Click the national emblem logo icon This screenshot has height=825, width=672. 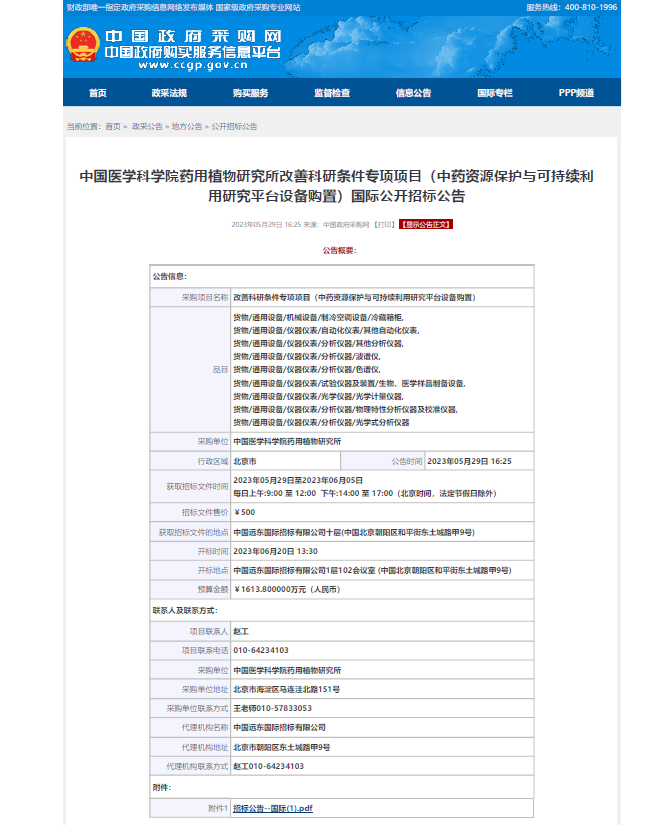click(83, 45)
